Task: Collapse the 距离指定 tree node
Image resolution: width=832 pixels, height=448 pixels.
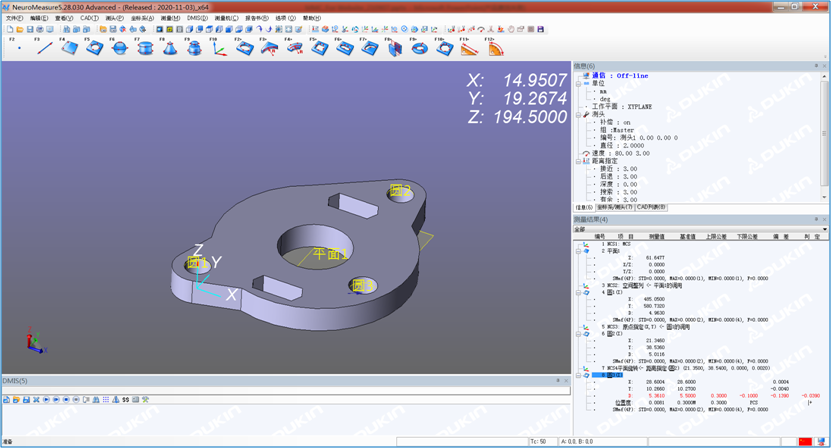Action: 579,161
